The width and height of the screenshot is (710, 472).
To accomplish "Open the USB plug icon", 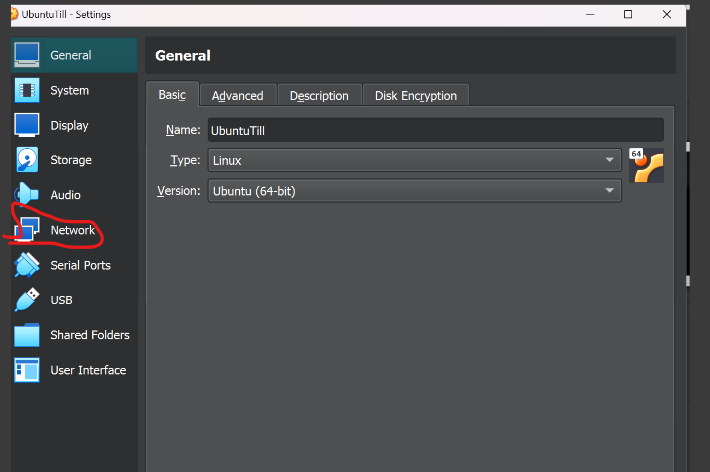I will point(27,300).
